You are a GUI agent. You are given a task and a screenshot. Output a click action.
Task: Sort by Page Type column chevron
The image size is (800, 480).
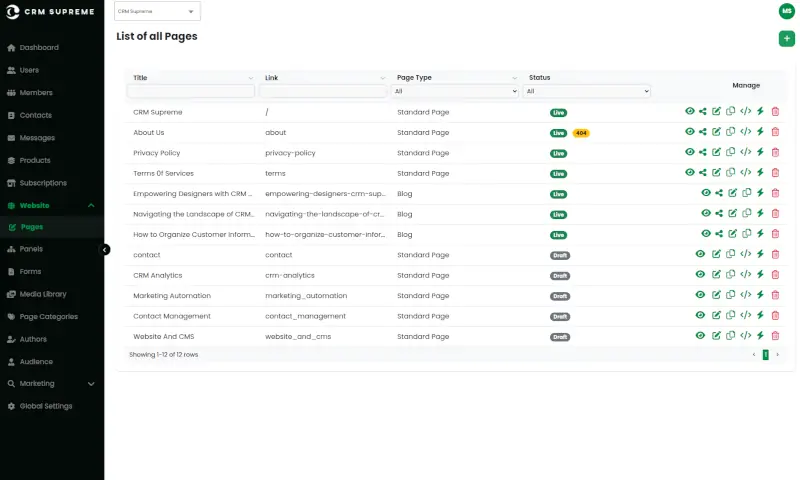click(514, 78)
